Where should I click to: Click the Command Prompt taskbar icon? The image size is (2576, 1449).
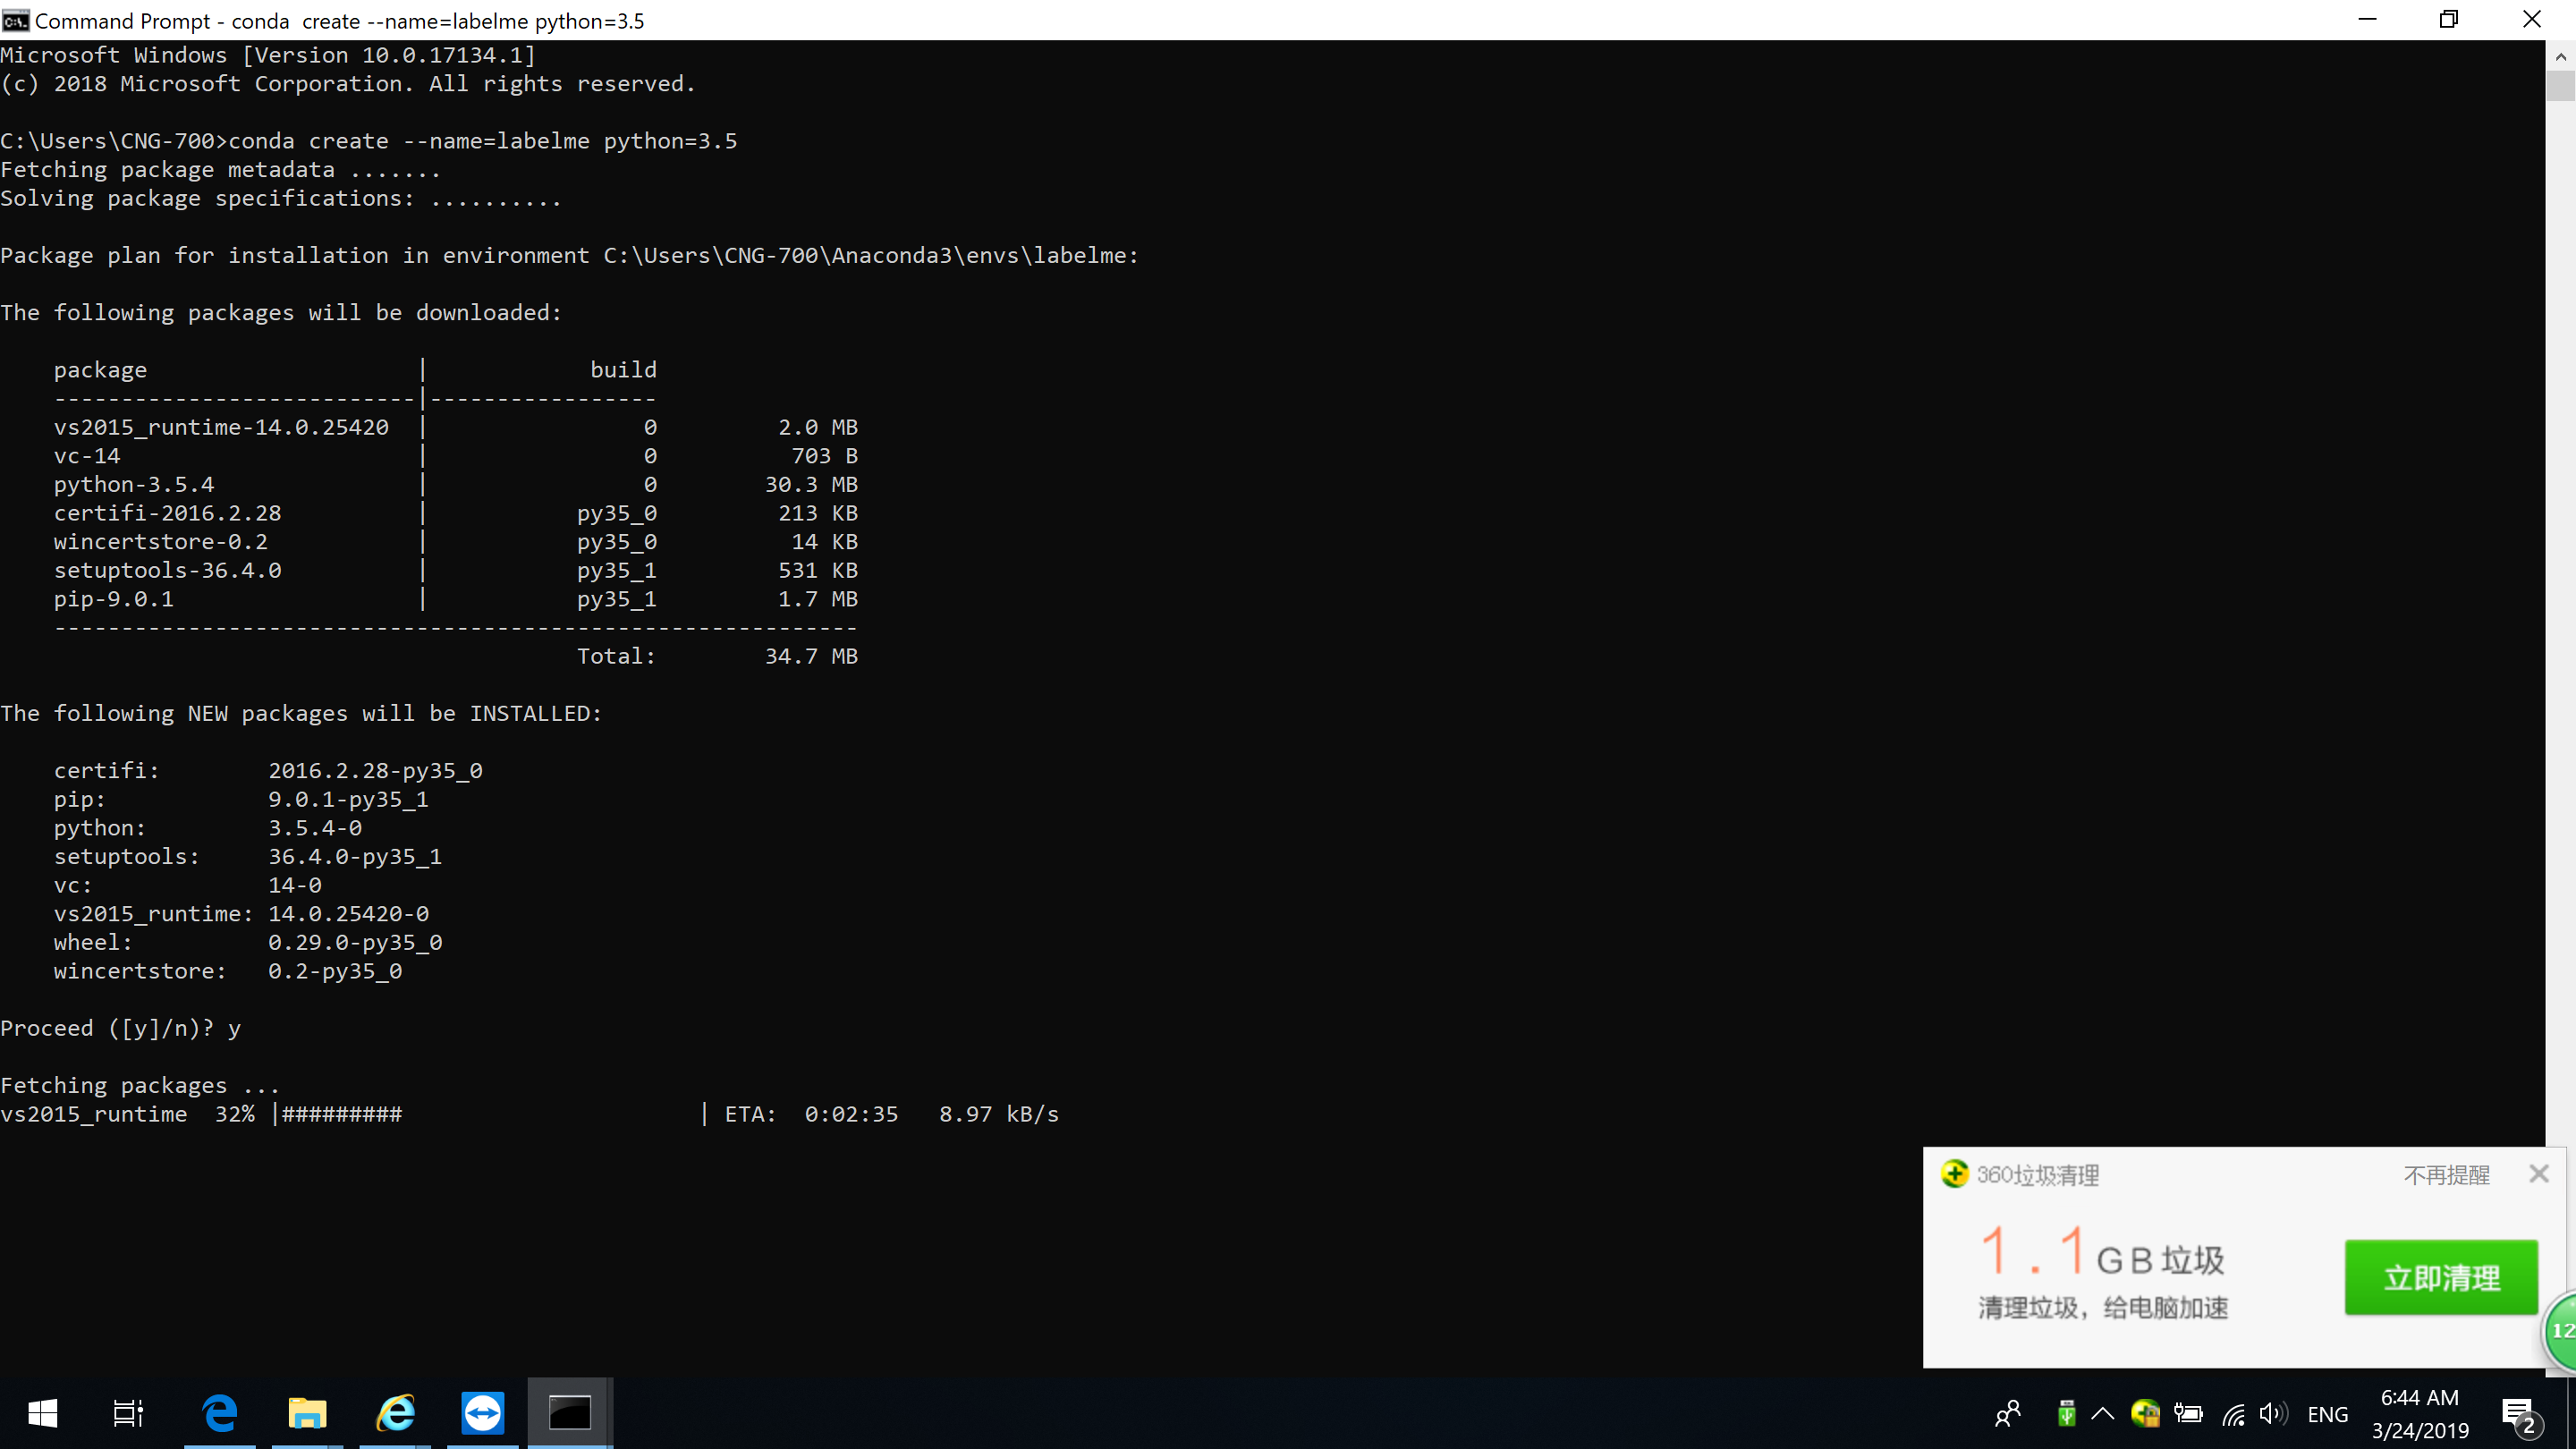pos(570,1413)
